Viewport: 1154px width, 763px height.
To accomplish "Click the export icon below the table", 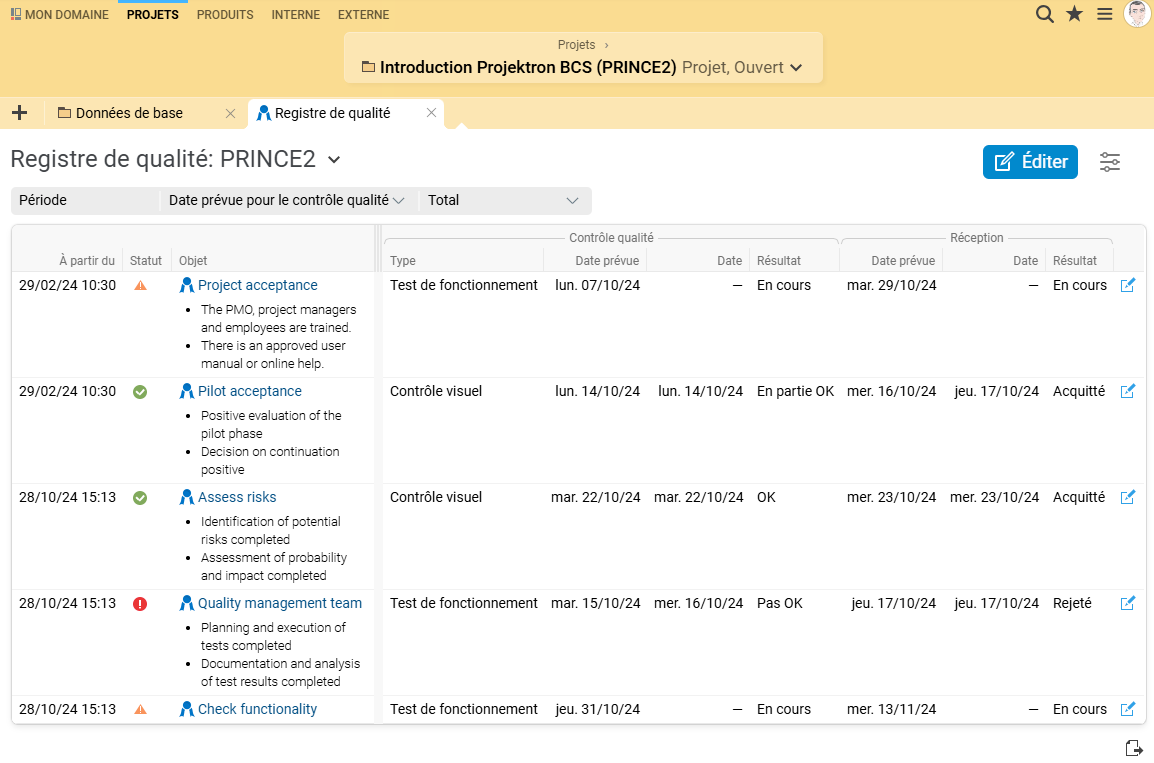I will click(1134, 748).
